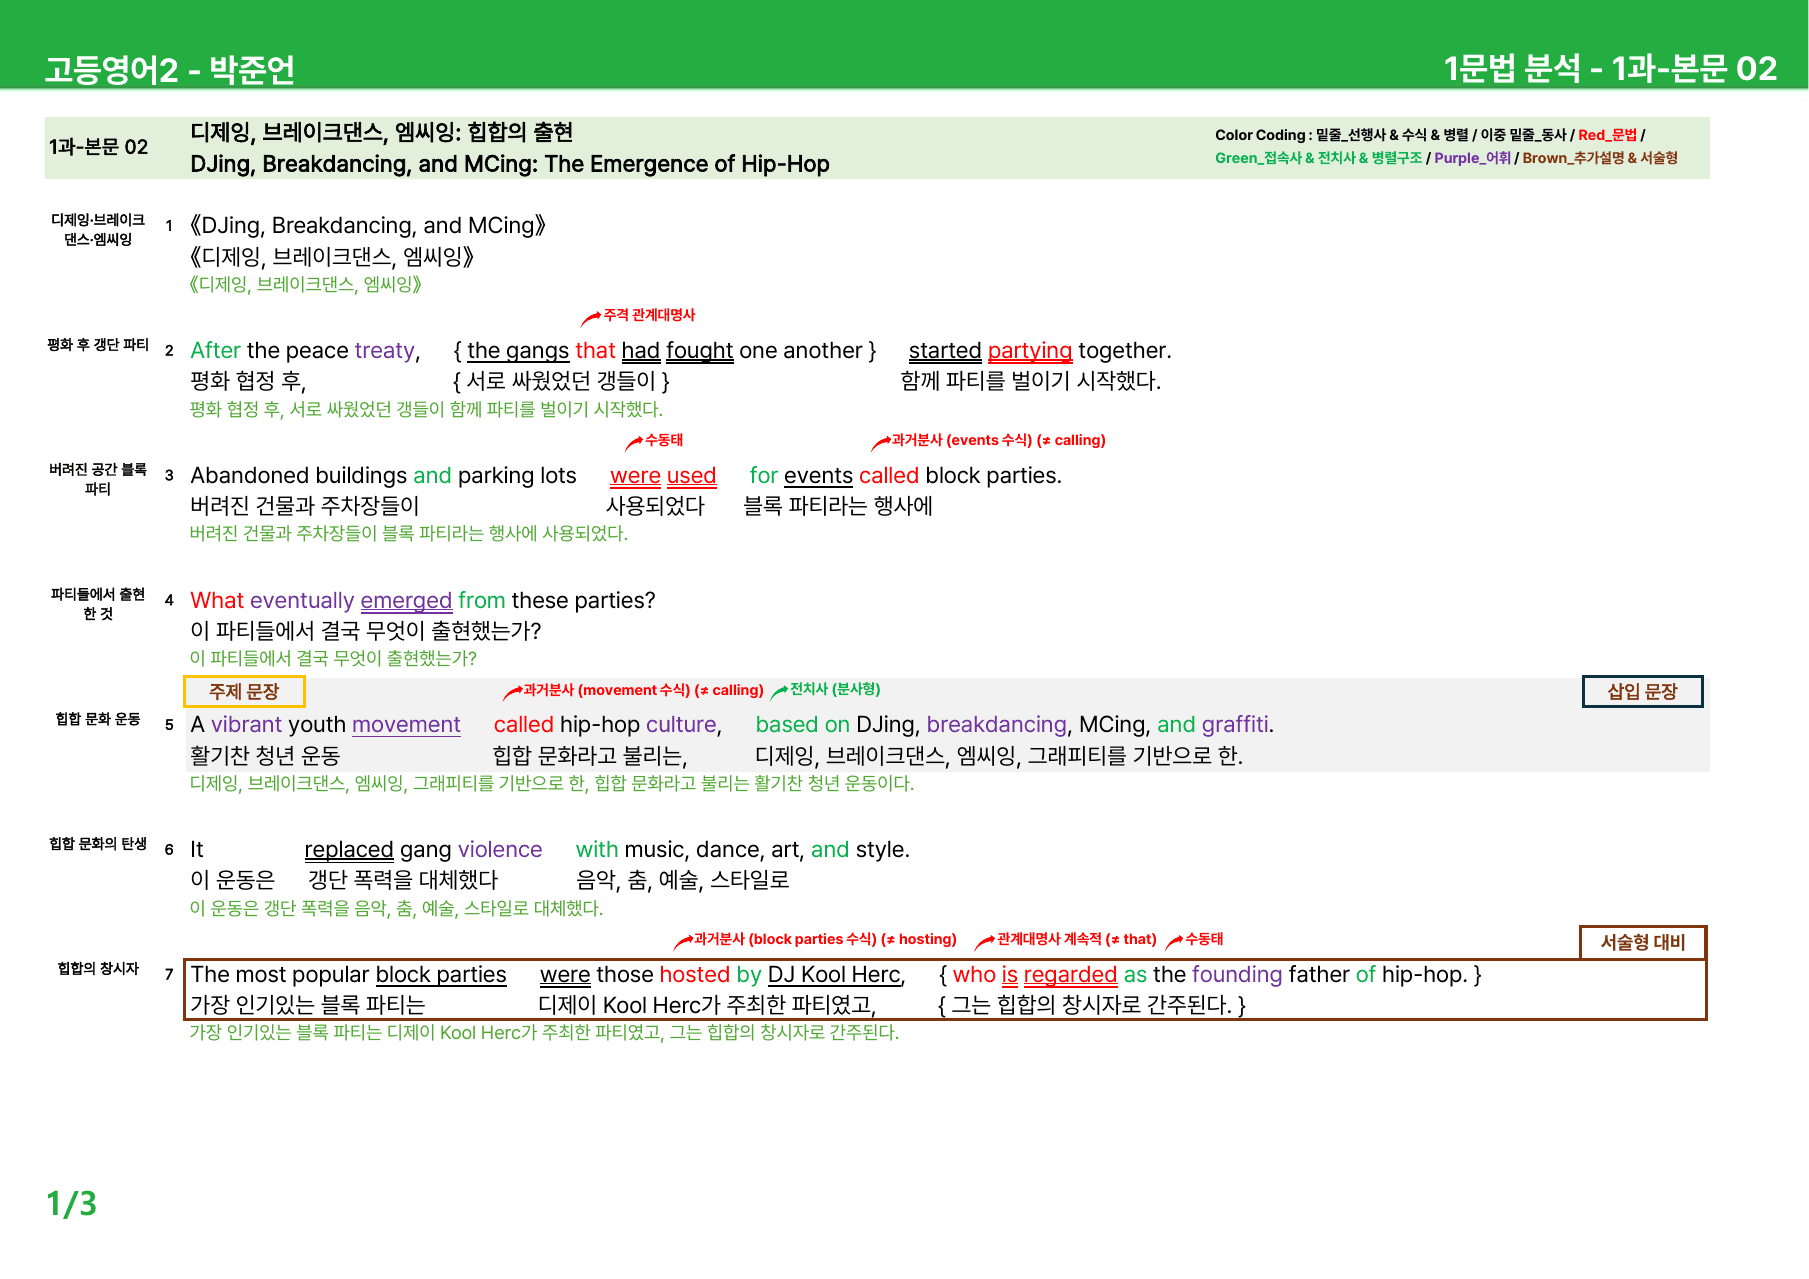This screenshot has height=1279, width=1809.
Task: Click the side label '버려진 공간 블록 파티'
Action: point(98,479)
